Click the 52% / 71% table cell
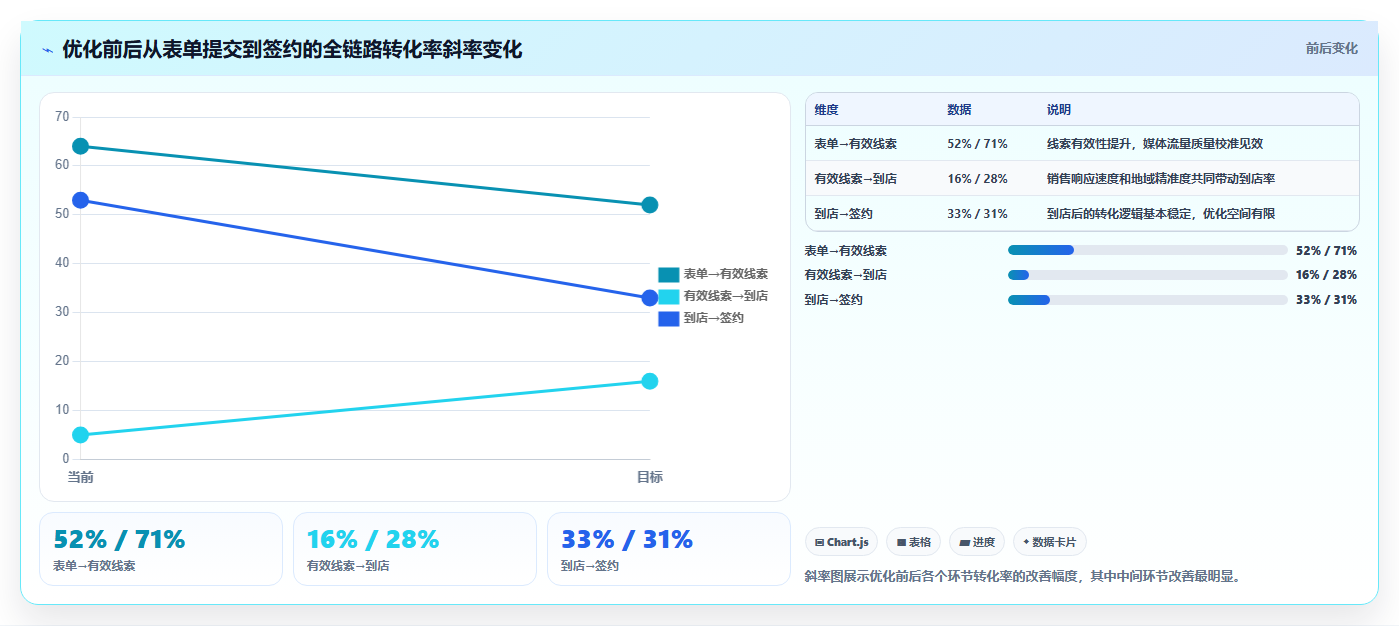 [977, 144]
